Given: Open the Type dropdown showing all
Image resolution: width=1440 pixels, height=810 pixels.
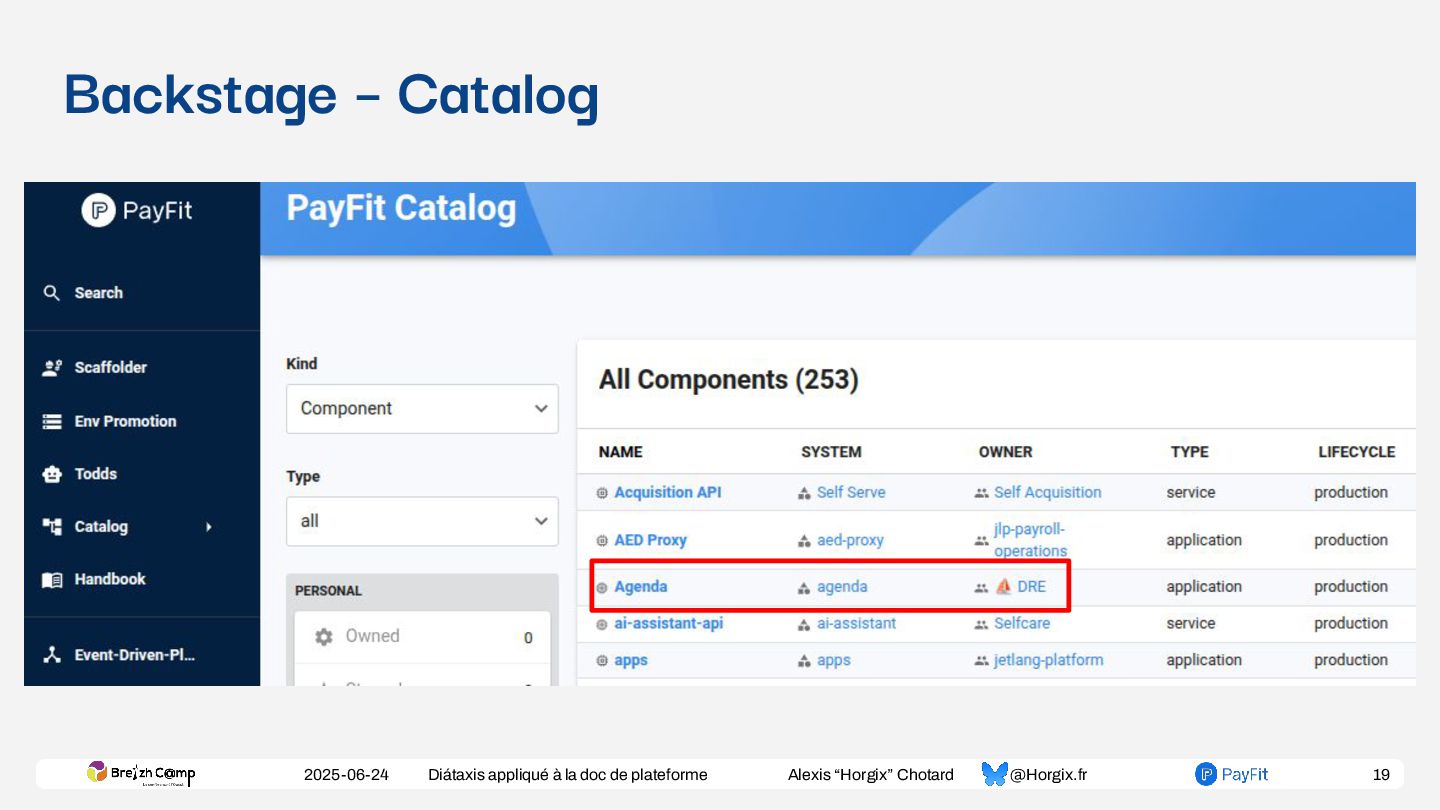Looking at the screenshot, I should point(422,521).
